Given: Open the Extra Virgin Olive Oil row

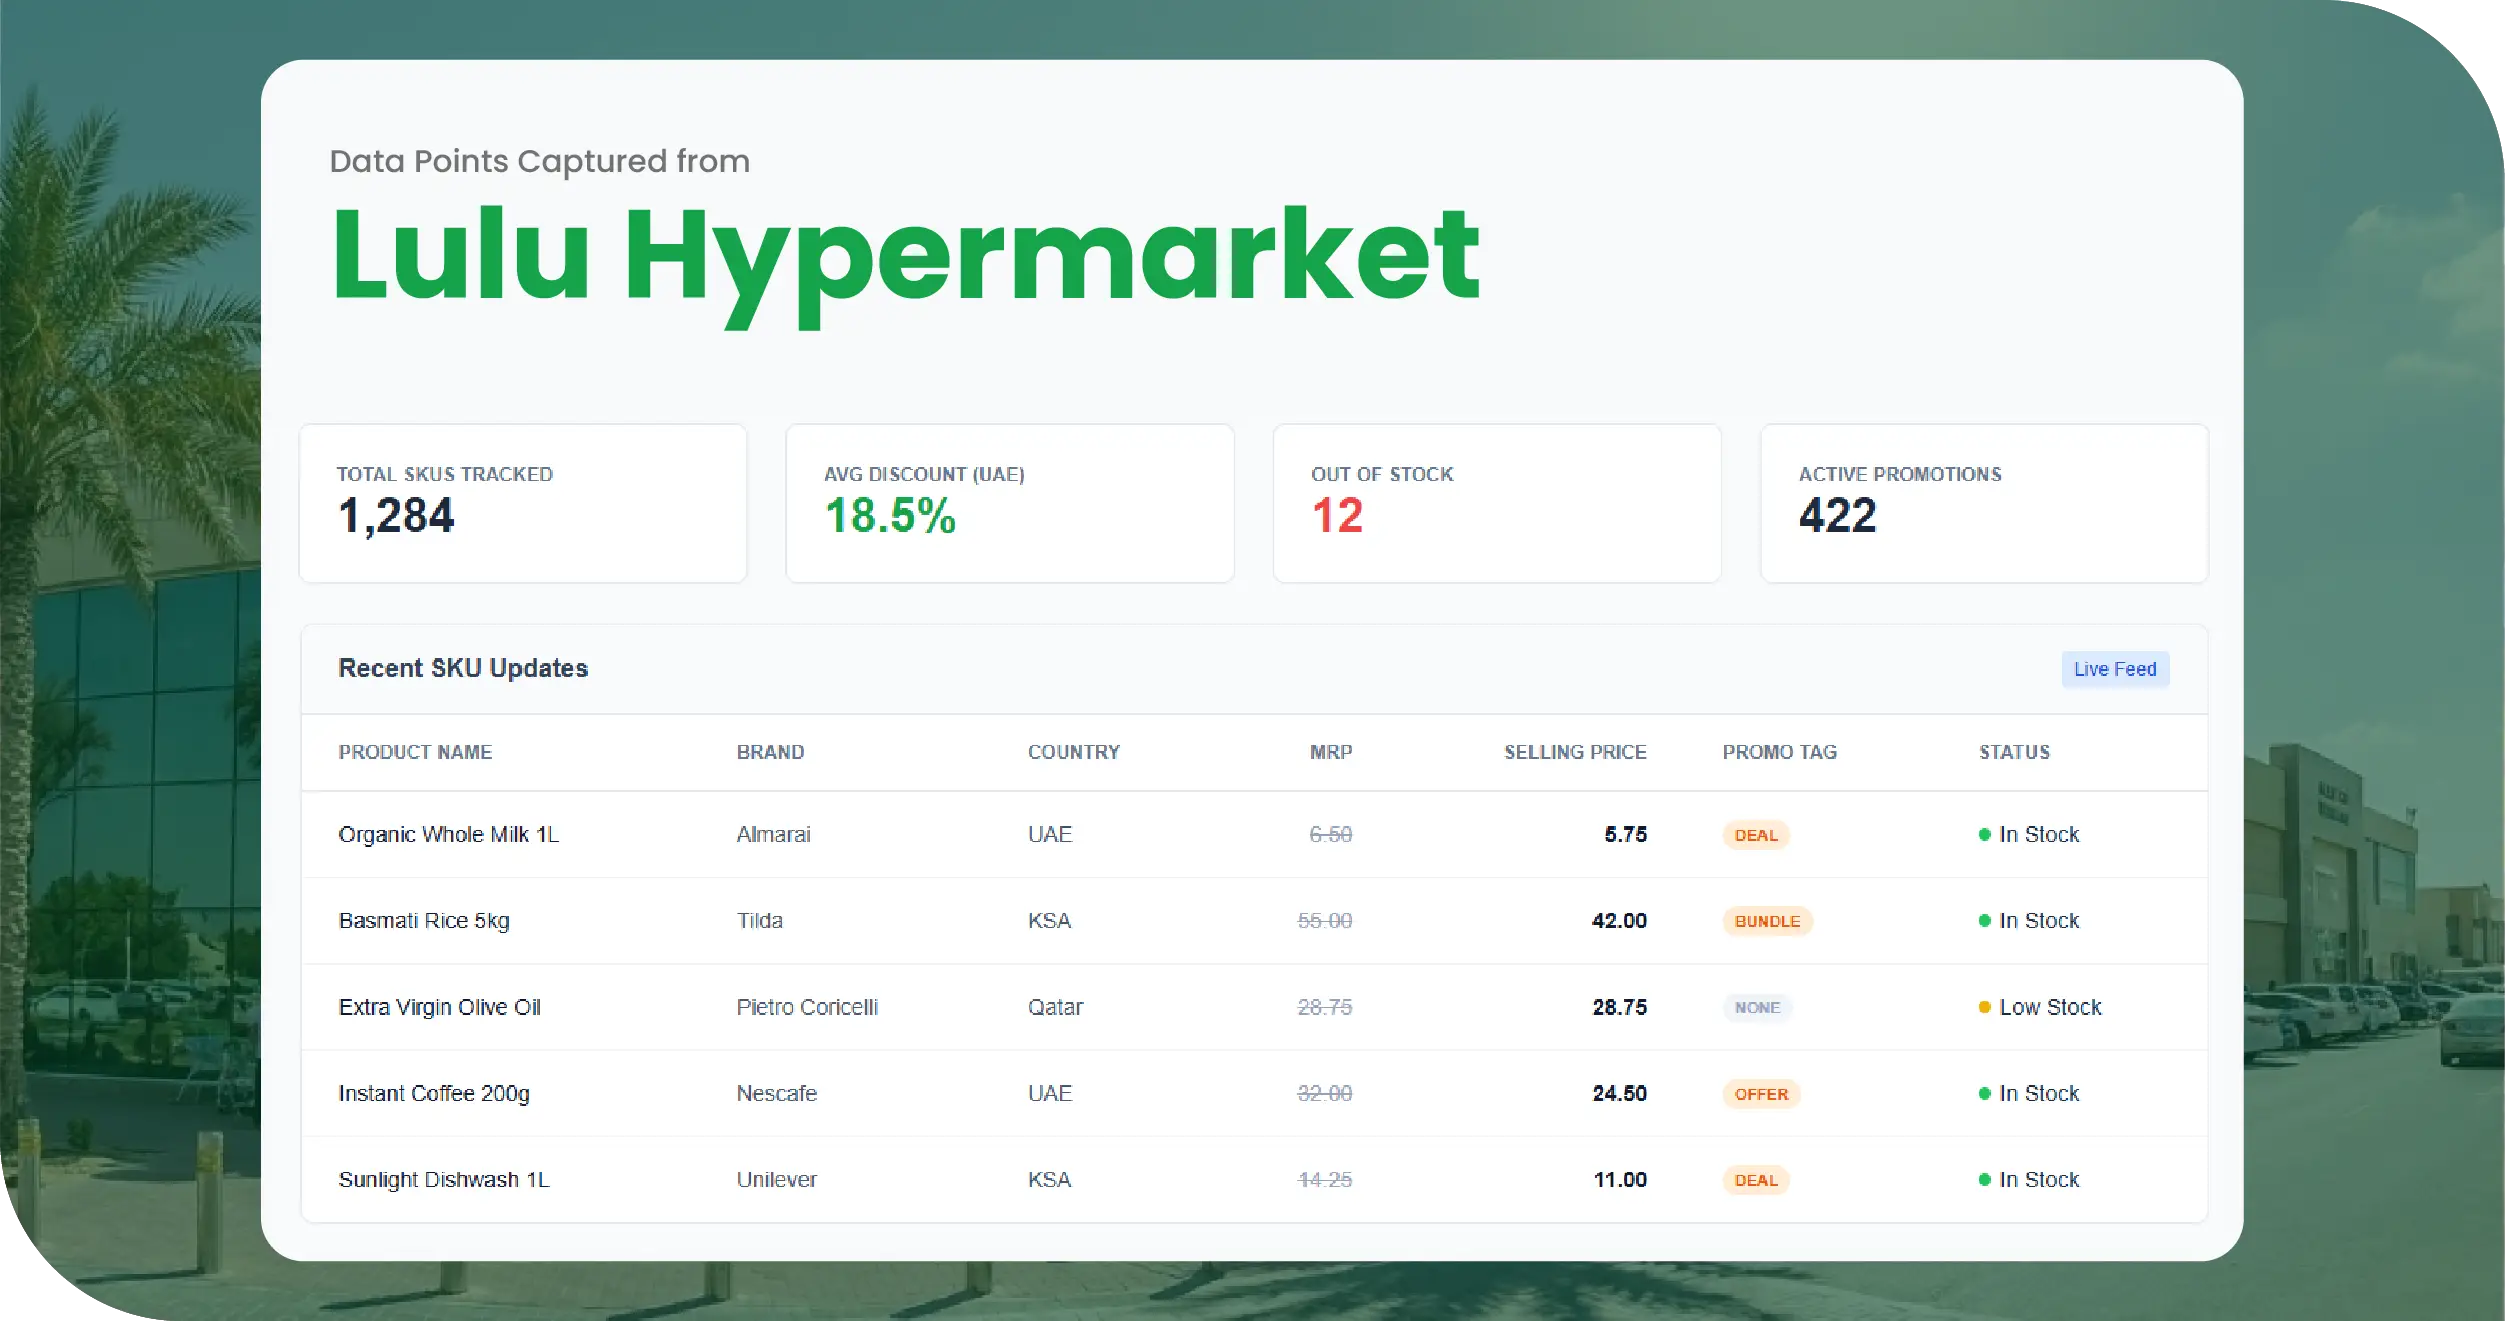Looking at the screenshot, I should coord(439,1007).
